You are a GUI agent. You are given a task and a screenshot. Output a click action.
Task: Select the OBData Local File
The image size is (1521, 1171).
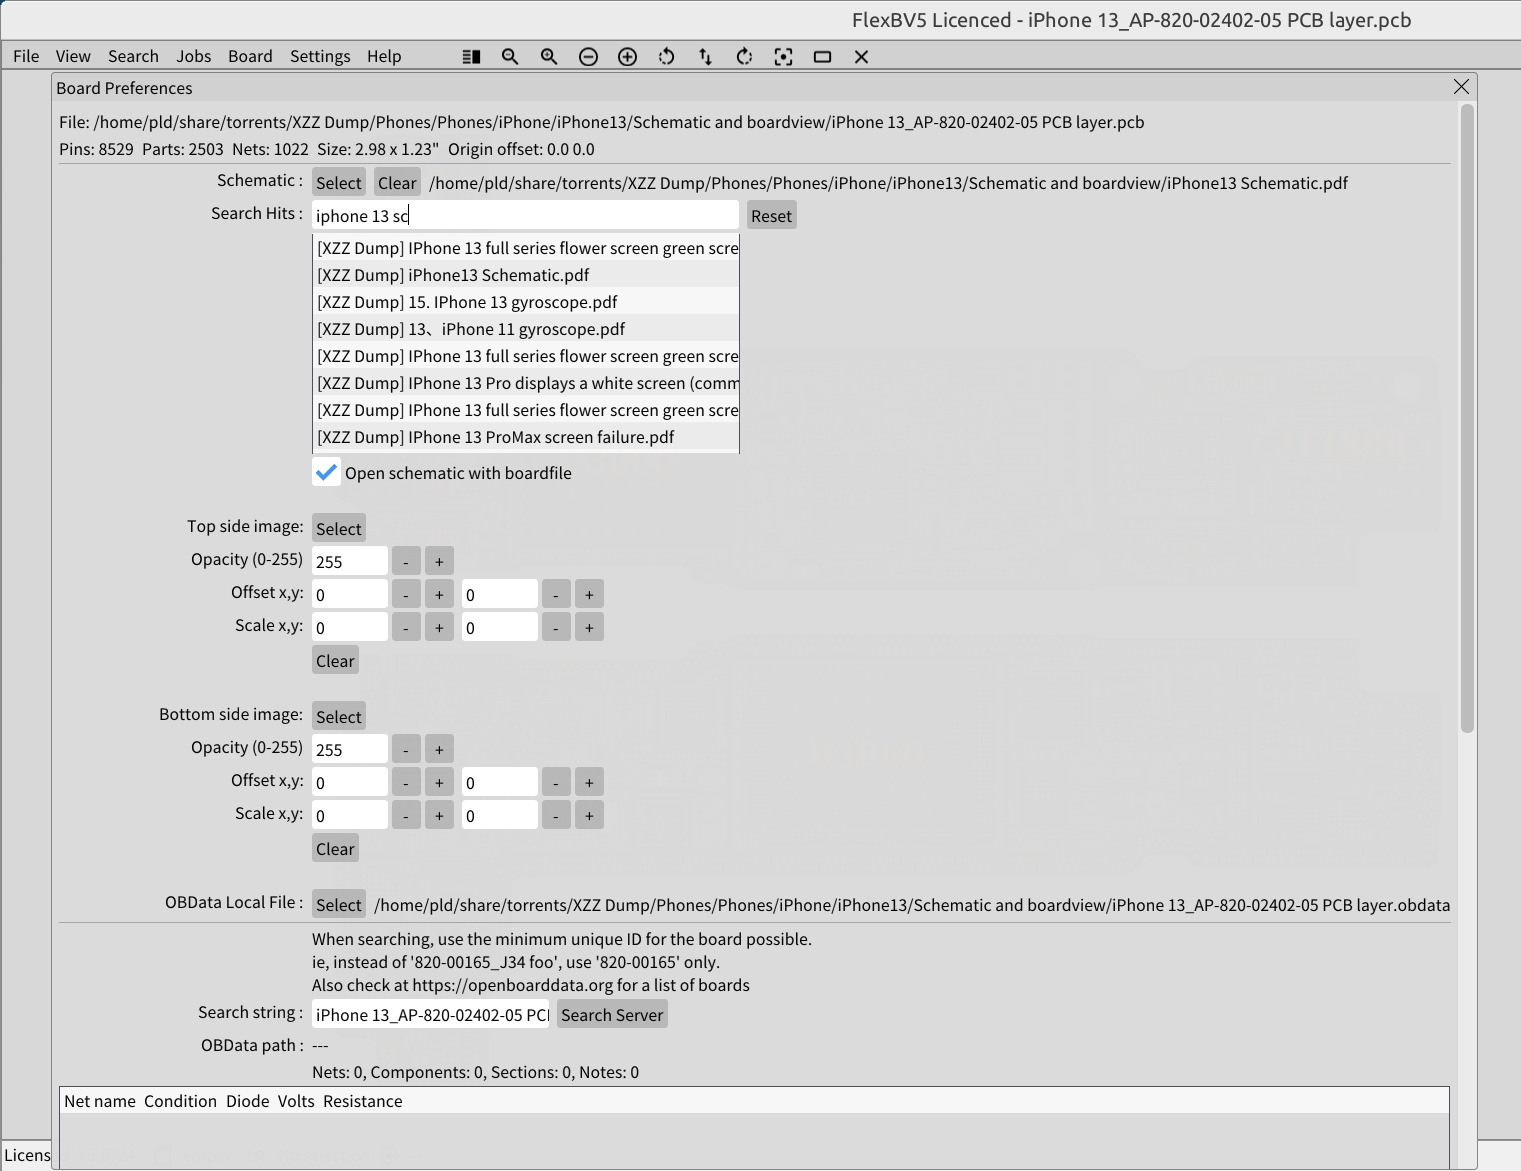tap(339, 904)
